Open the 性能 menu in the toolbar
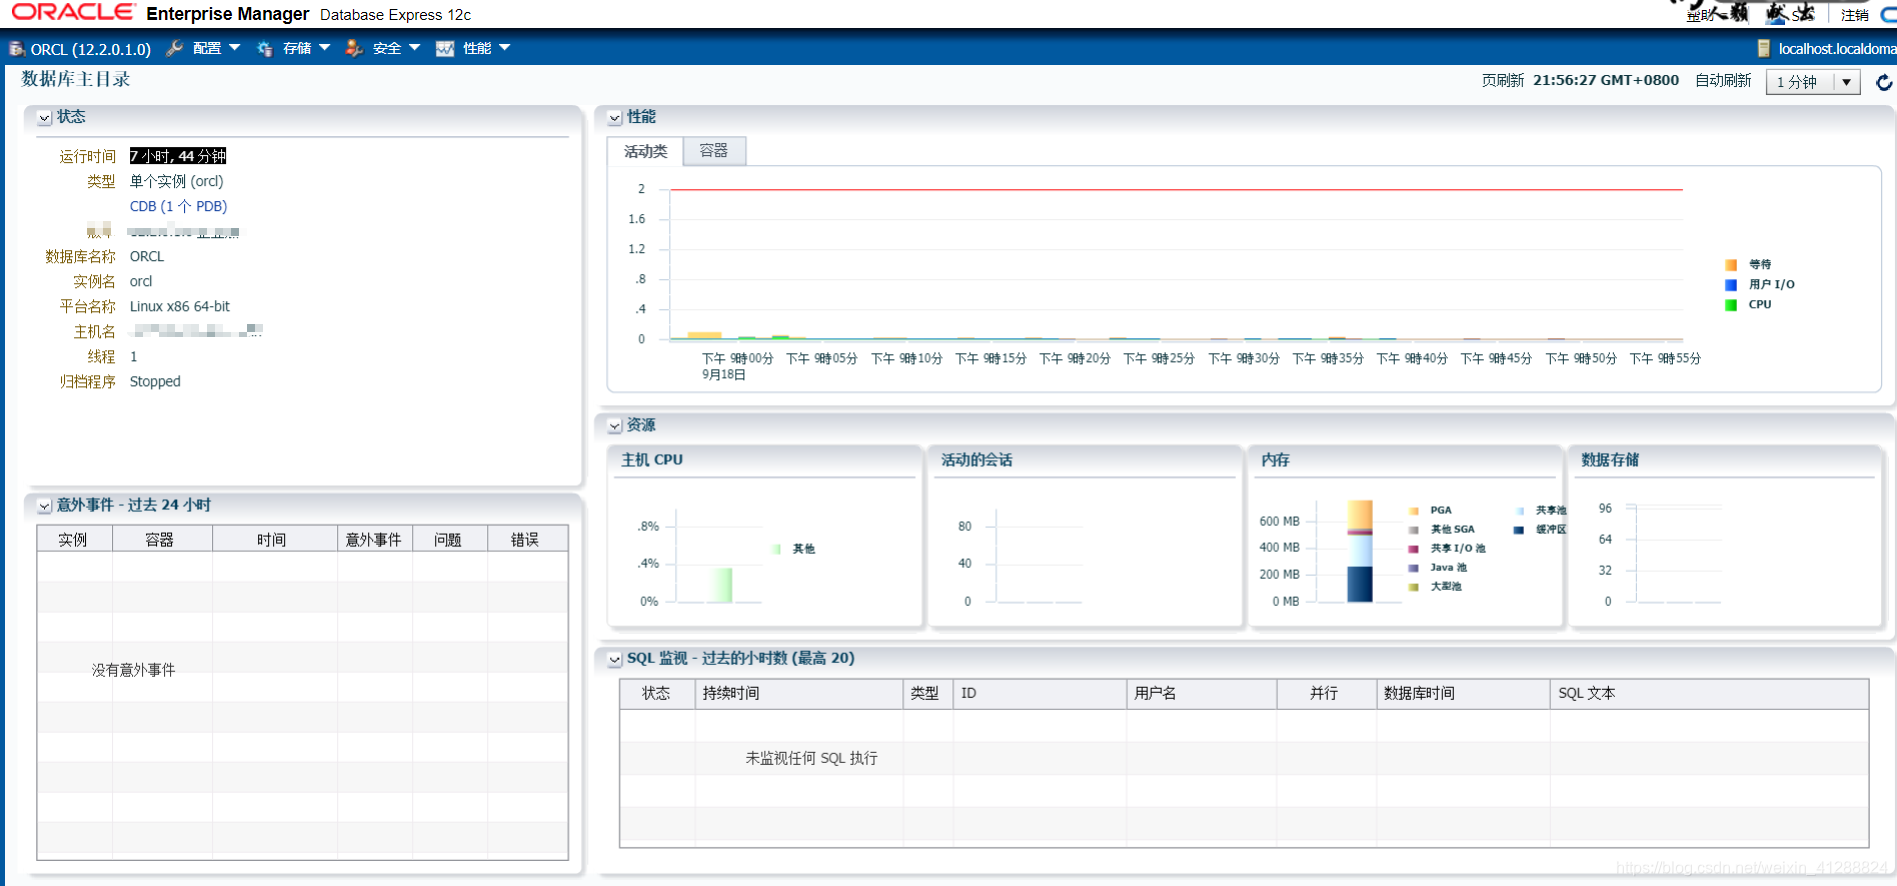 [486, 48]
